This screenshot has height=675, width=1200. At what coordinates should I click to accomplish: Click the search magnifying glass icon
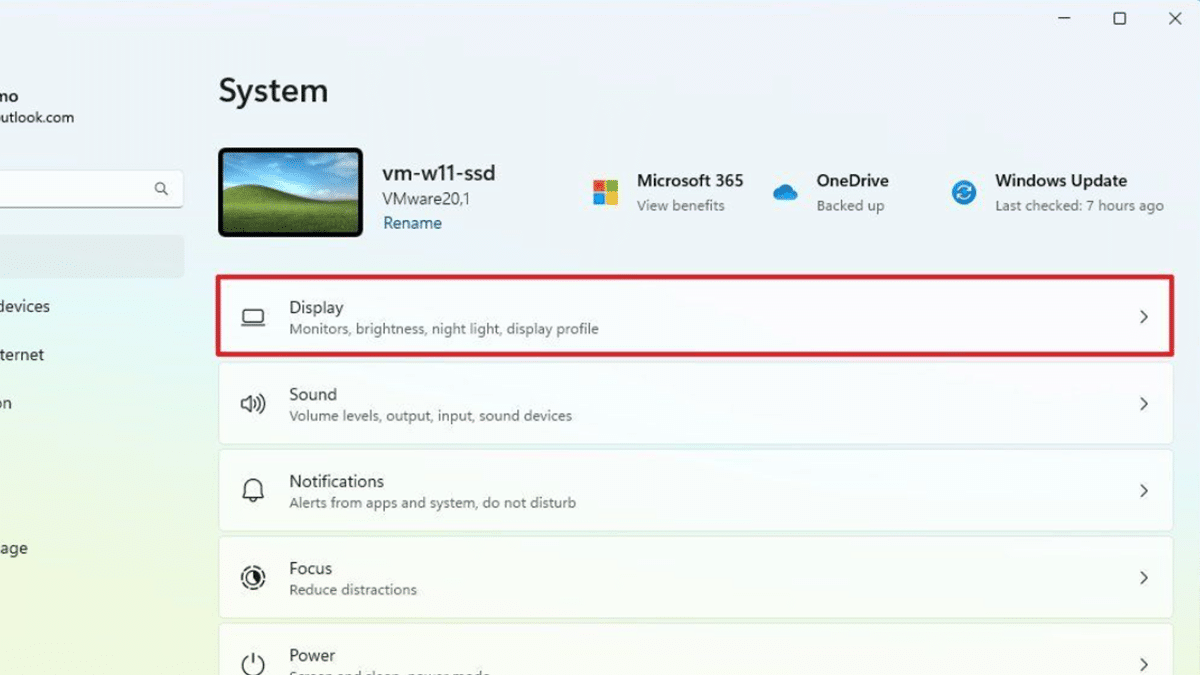coord(161,188)
